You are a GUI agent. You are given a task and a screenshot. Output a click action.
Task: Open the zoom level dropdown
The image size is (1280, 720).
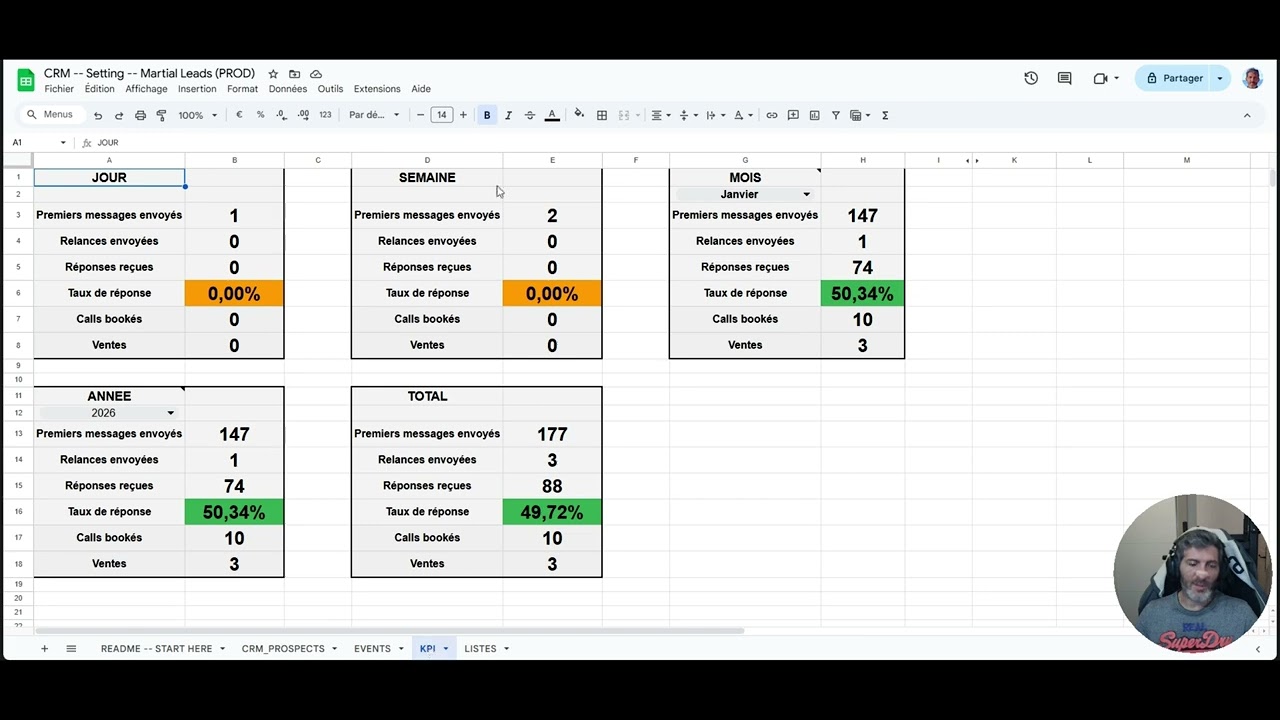[x=197, y=115]
